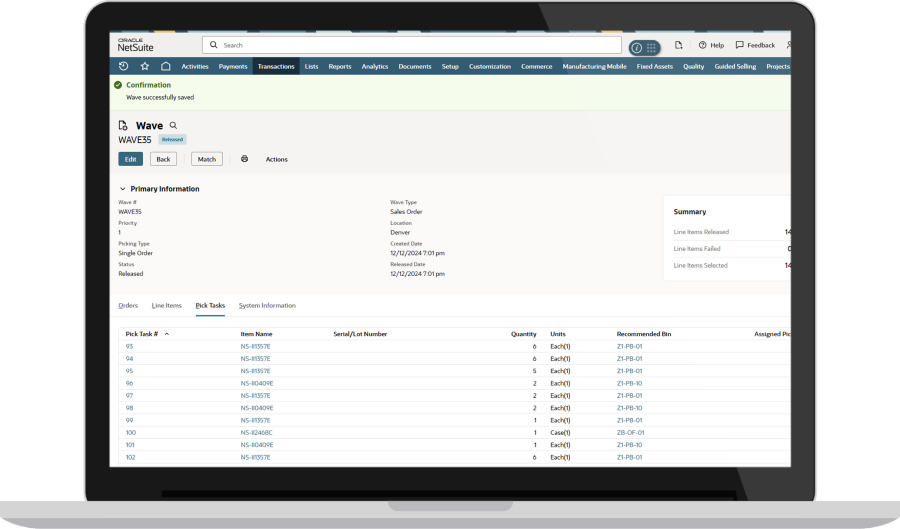Viewport: 900px width, 529px height.
Task: Click the magnifier icon next to Wave title
Action: pyautogui.click(x=173, y=126)
